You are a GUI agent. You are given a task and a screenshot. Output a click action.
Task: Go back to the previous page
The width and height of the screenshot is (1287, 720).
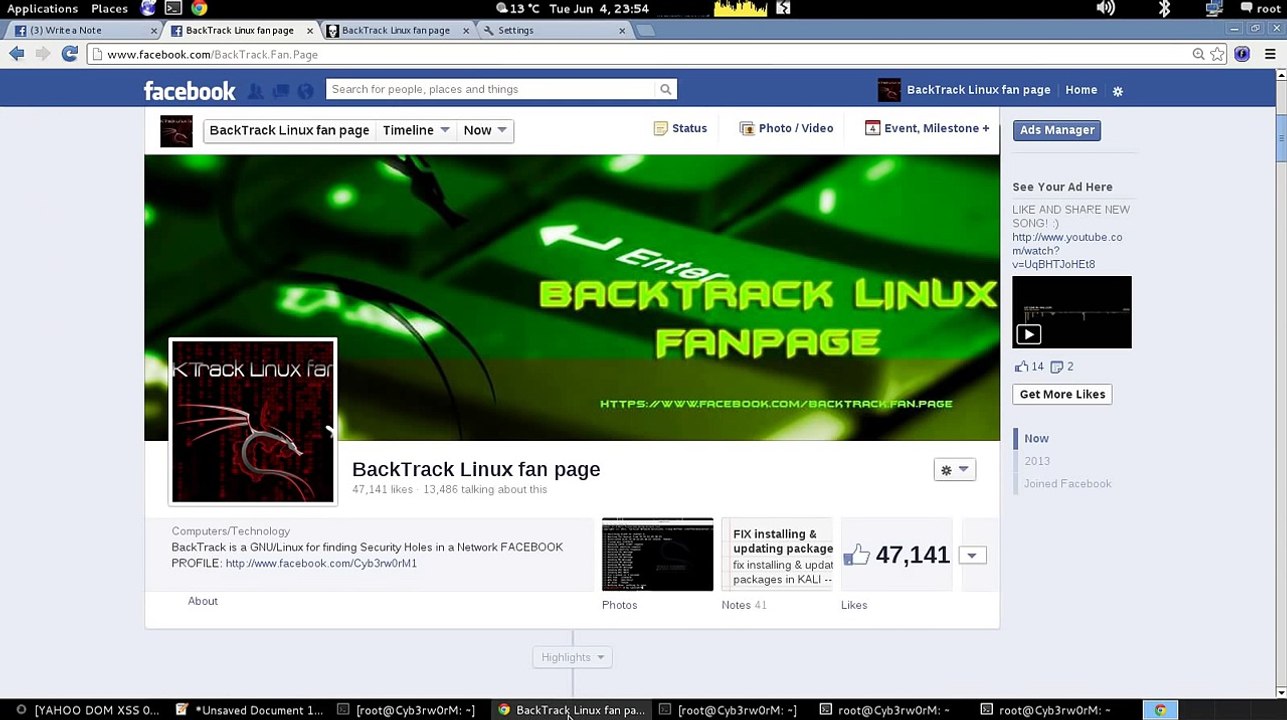pos(17,54)
